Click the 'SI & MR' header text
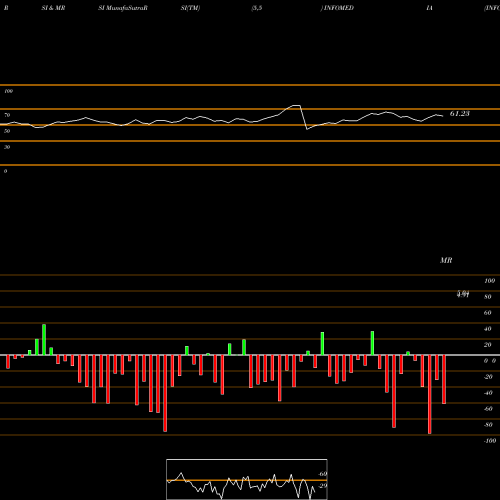Viewport: 500px width, 500px height. tap(53, 8)
